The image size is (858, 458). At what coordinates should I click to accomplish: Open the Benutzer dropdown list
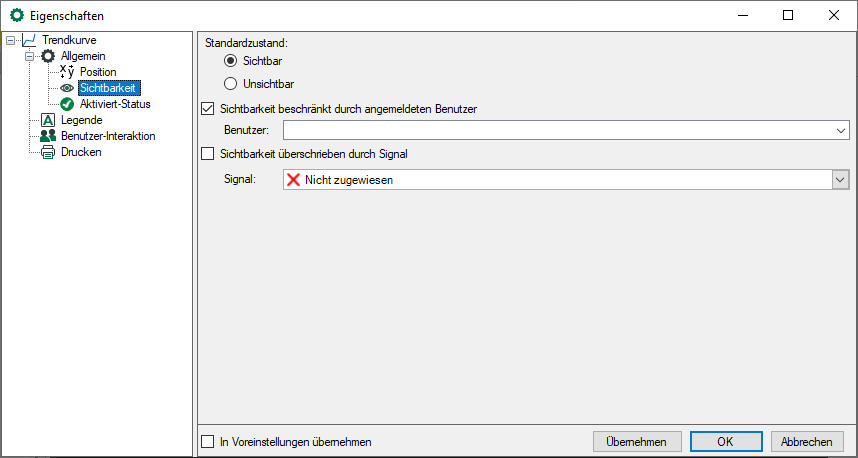tap(840, 130)
